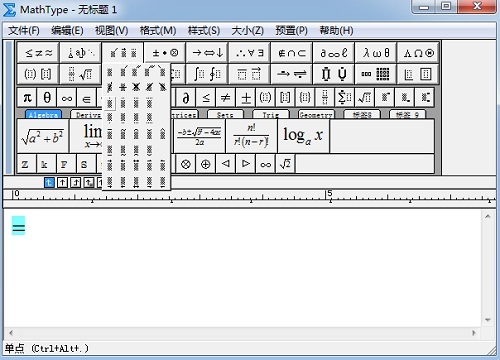Insert the circled times ⊗ symbol

(186, 164)
